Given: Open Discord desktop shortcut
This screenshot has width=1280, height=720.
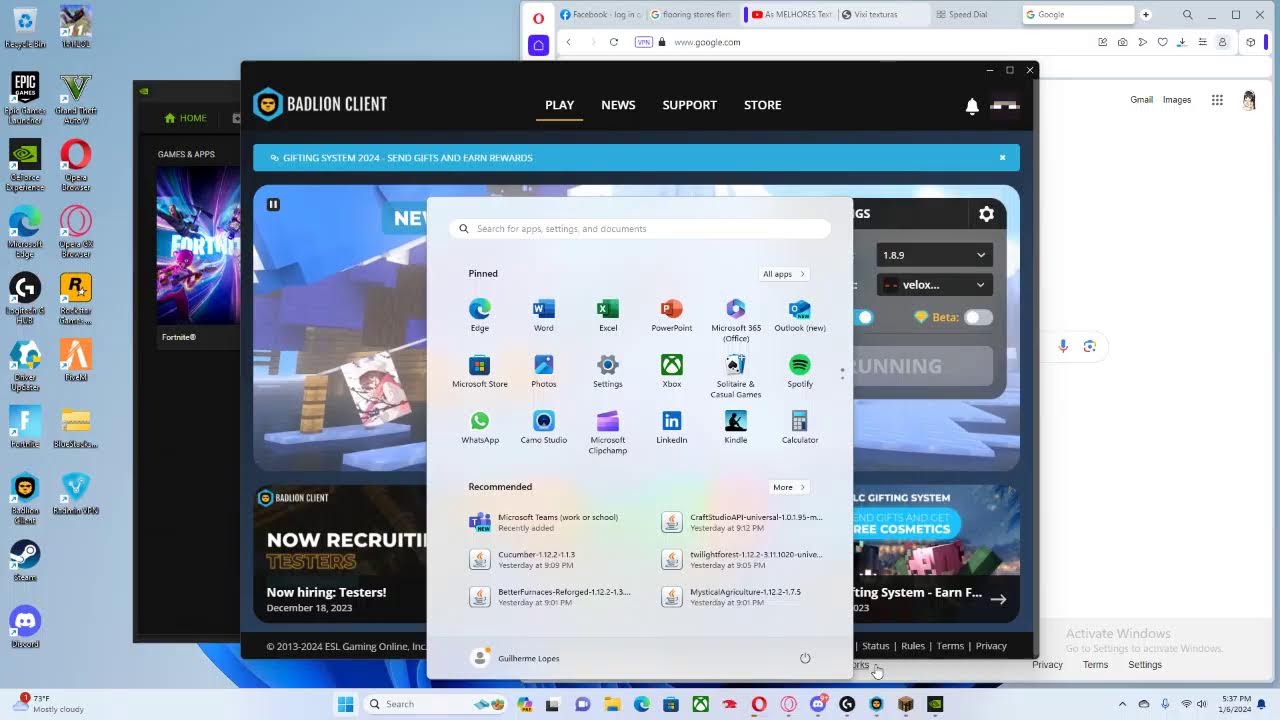Looking at the screenshot, I should coord(25,627).
